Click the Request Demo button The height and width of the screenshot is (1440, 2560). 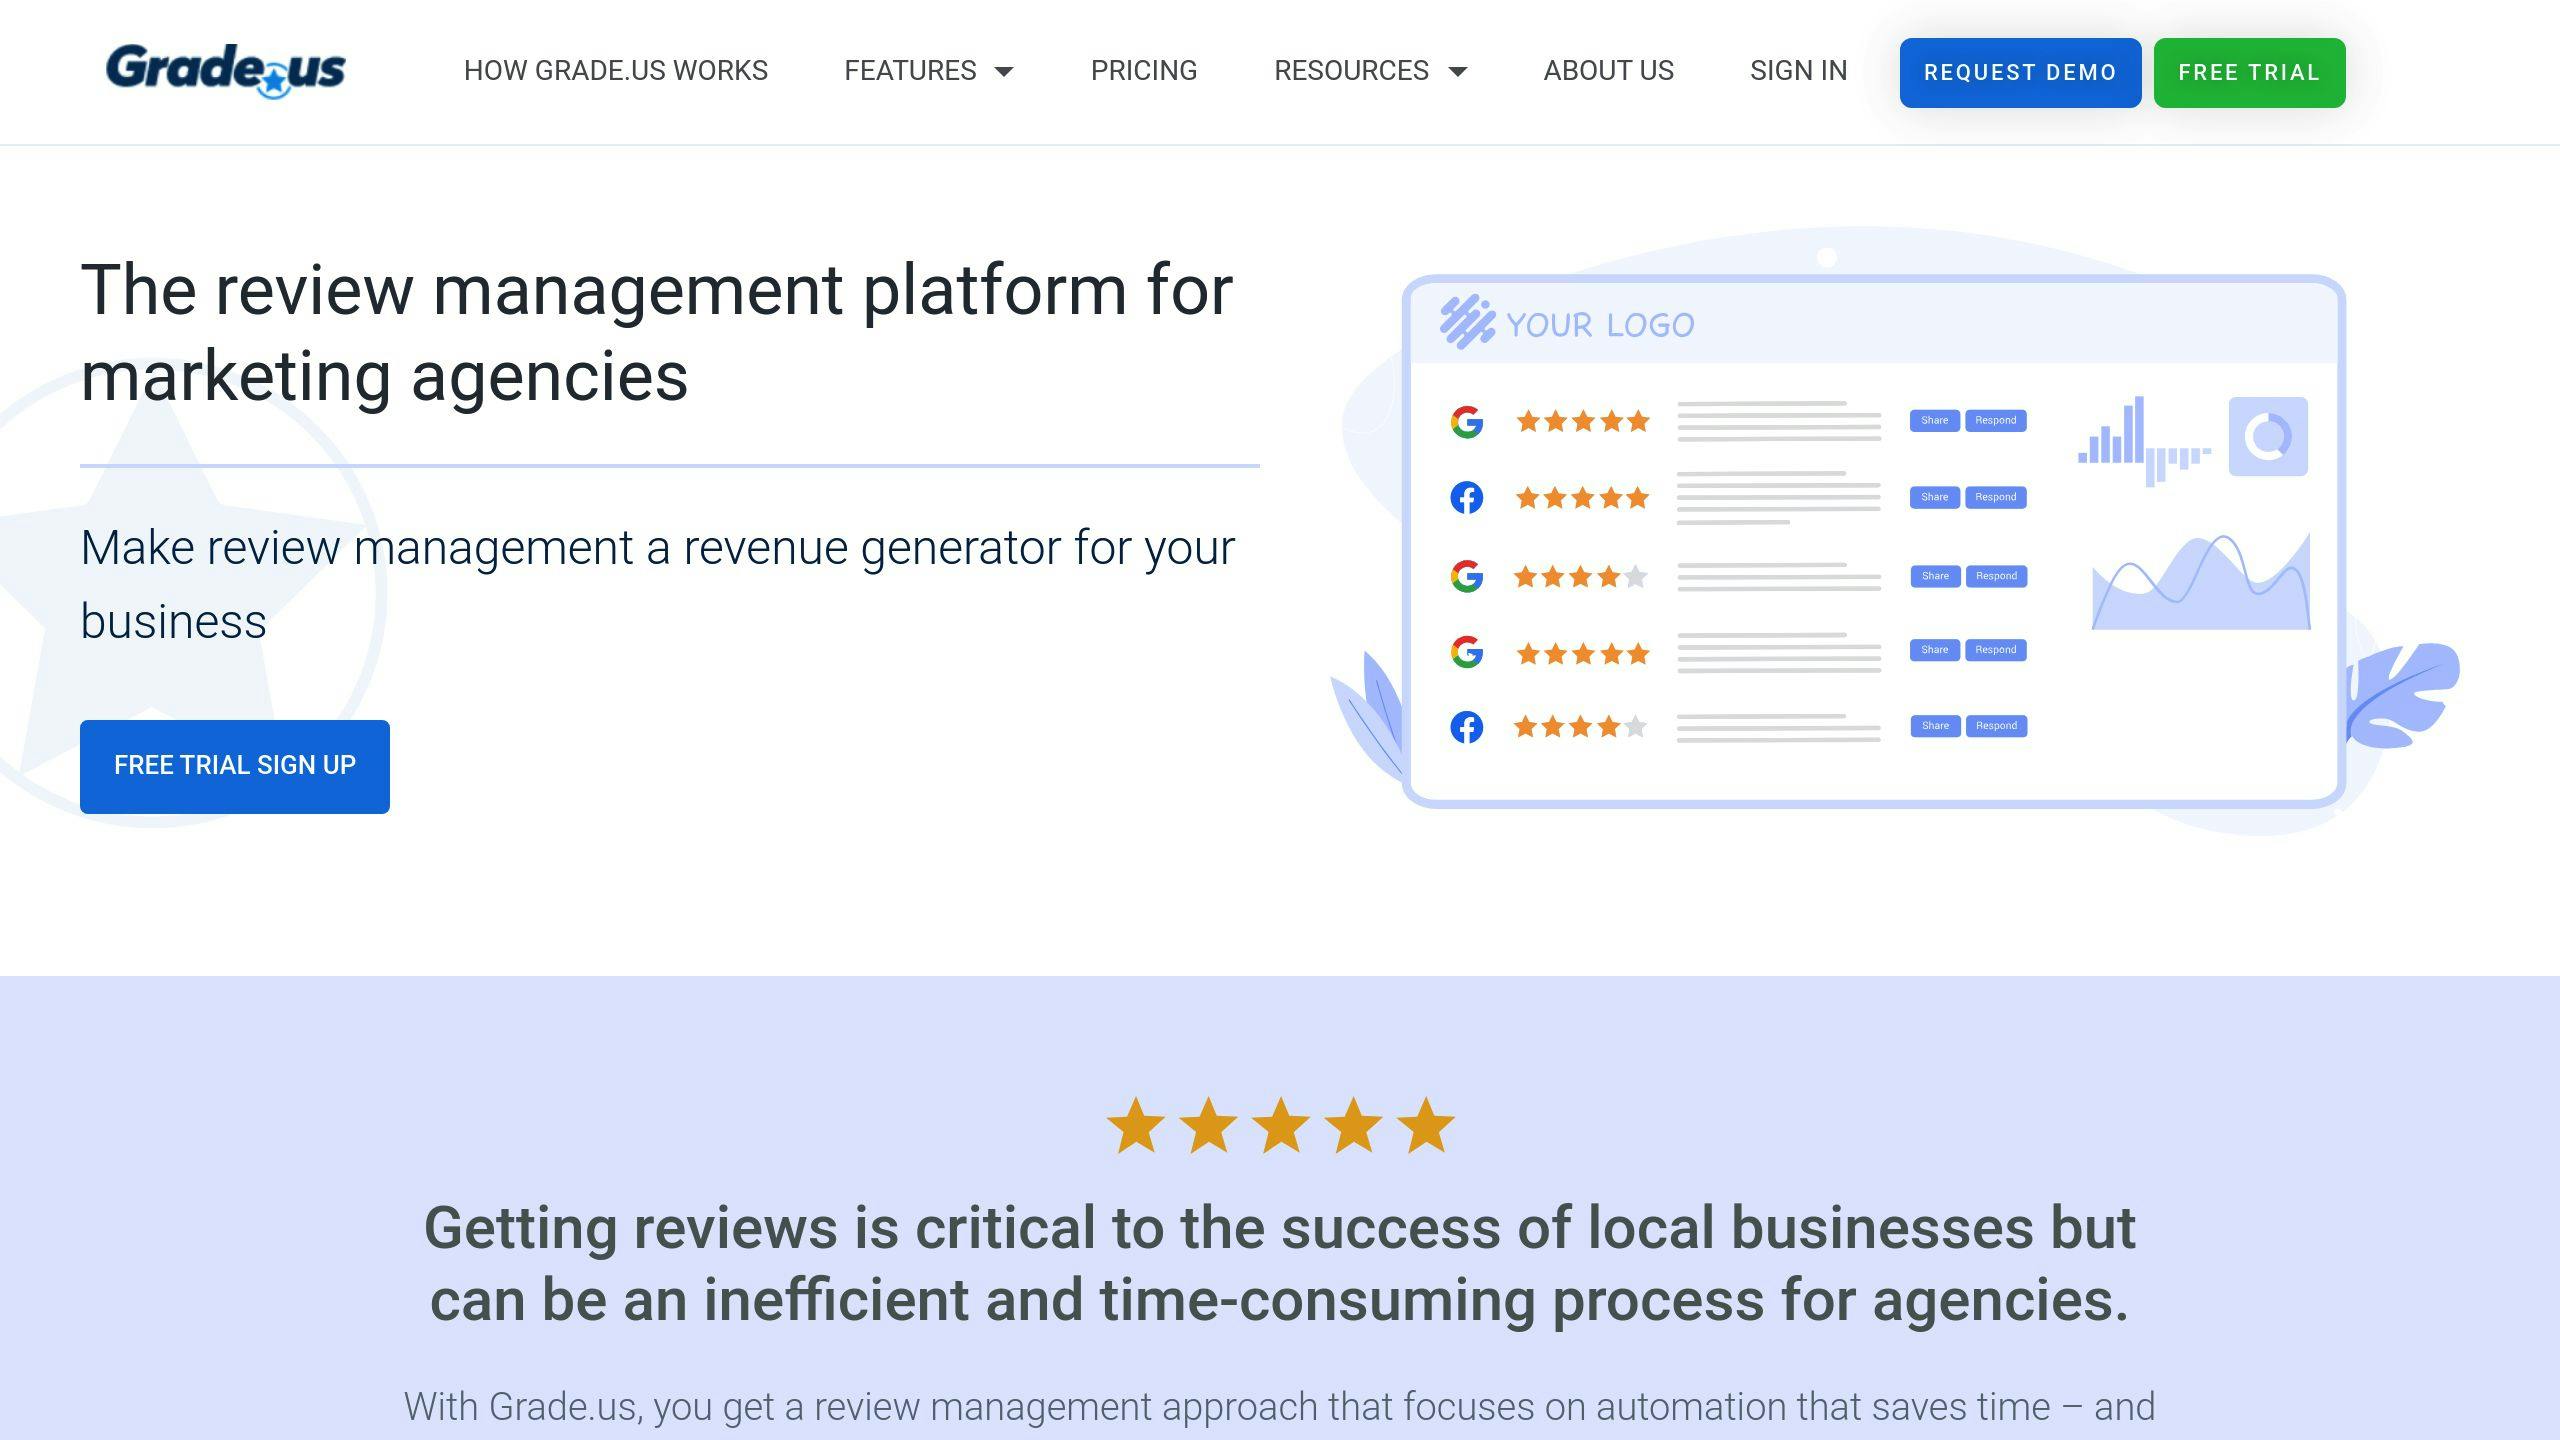pyautogui.click(x=2020, y=72)
